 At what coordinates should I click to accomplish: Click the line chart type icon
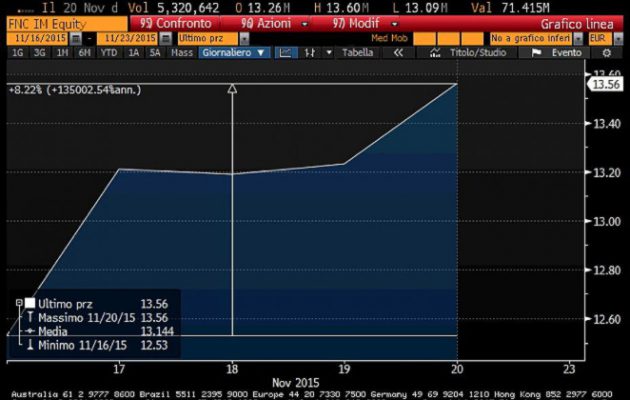click(x=287, y=52)
